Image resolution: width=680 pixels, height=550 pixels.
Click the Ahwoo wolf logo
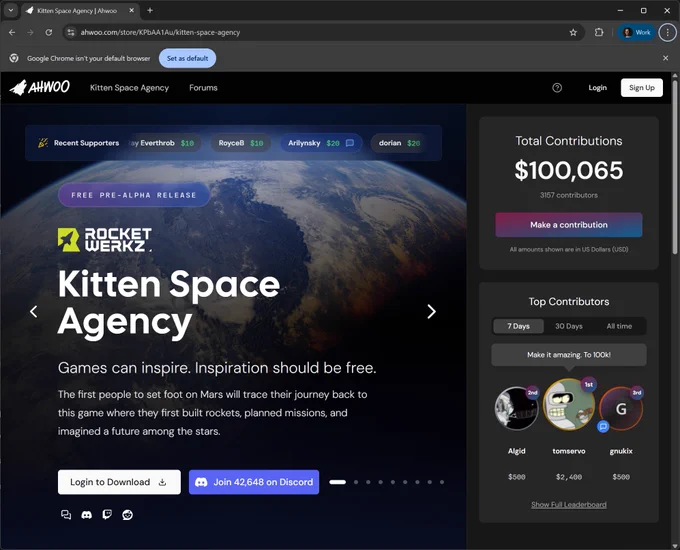tap(40, 88)
